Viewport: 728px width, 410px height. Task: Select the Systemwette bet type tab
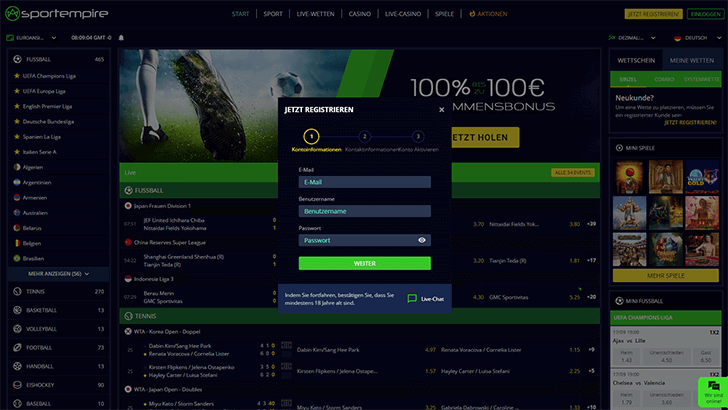[702, 79]
